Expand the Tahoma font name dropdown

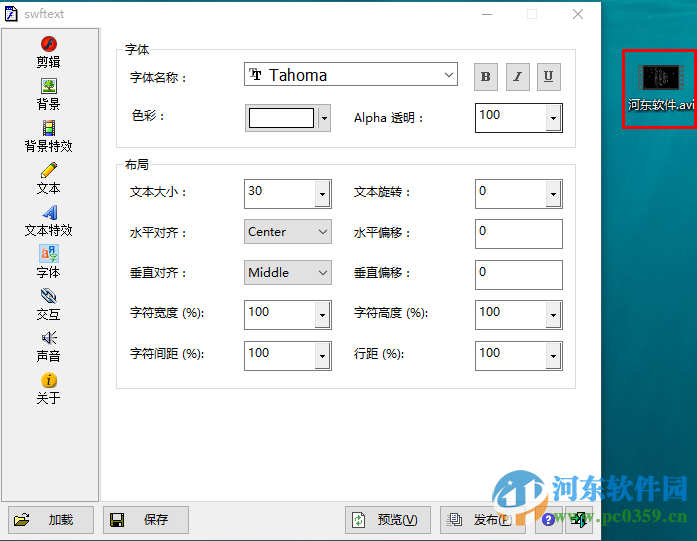pos(449,75)
